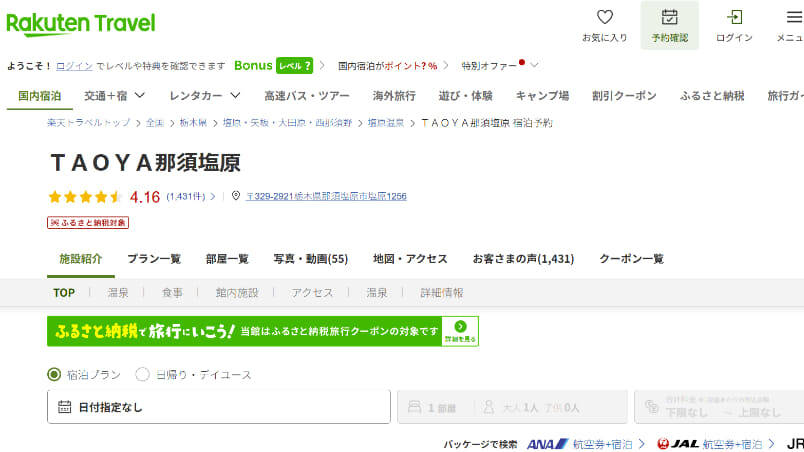Click the heart お気に入り icon

pos(604,17)
